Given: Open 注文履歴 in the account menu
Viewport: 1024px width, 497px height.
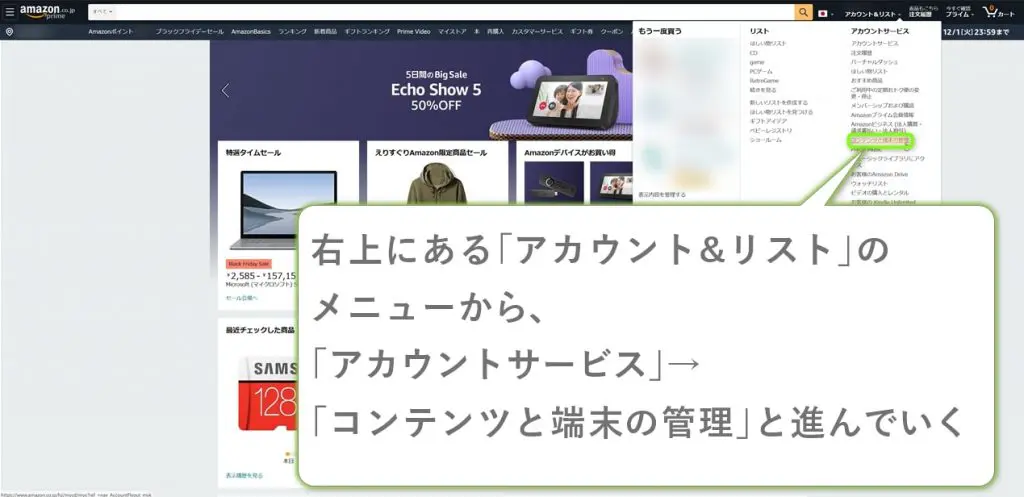Looking at the screenshot, I should 861,53.
